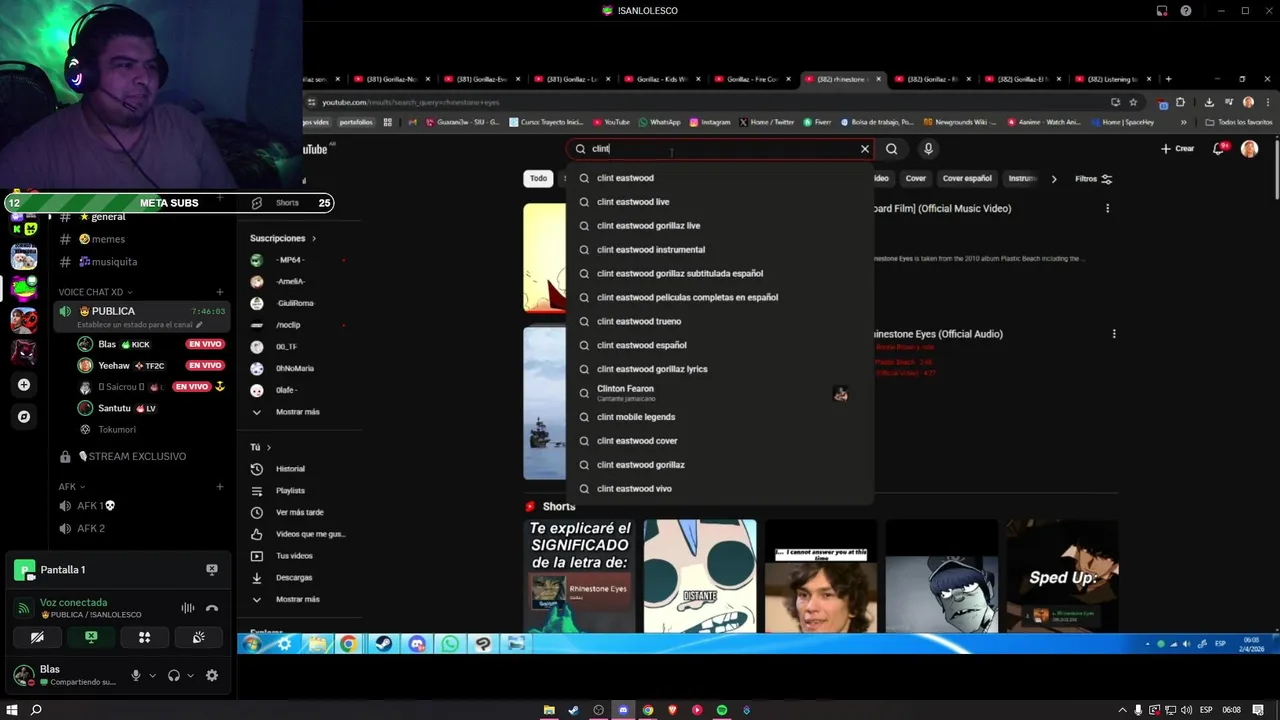Image resolution: width=1280 pixels, height=720 pixels.
Task: Open Discord activities launcher button
Action: 145,637
